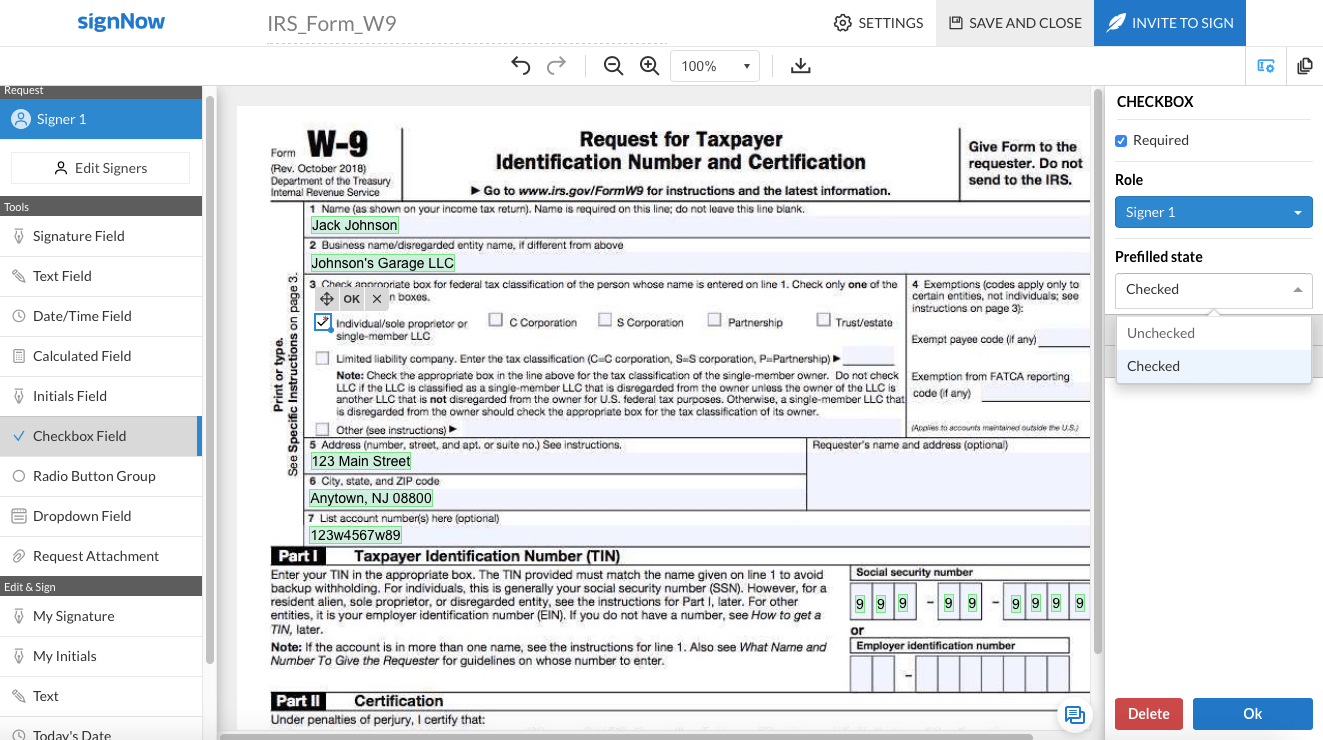
Task: Choose the Dropdown Field tool
Action: (x=101, y=516)
